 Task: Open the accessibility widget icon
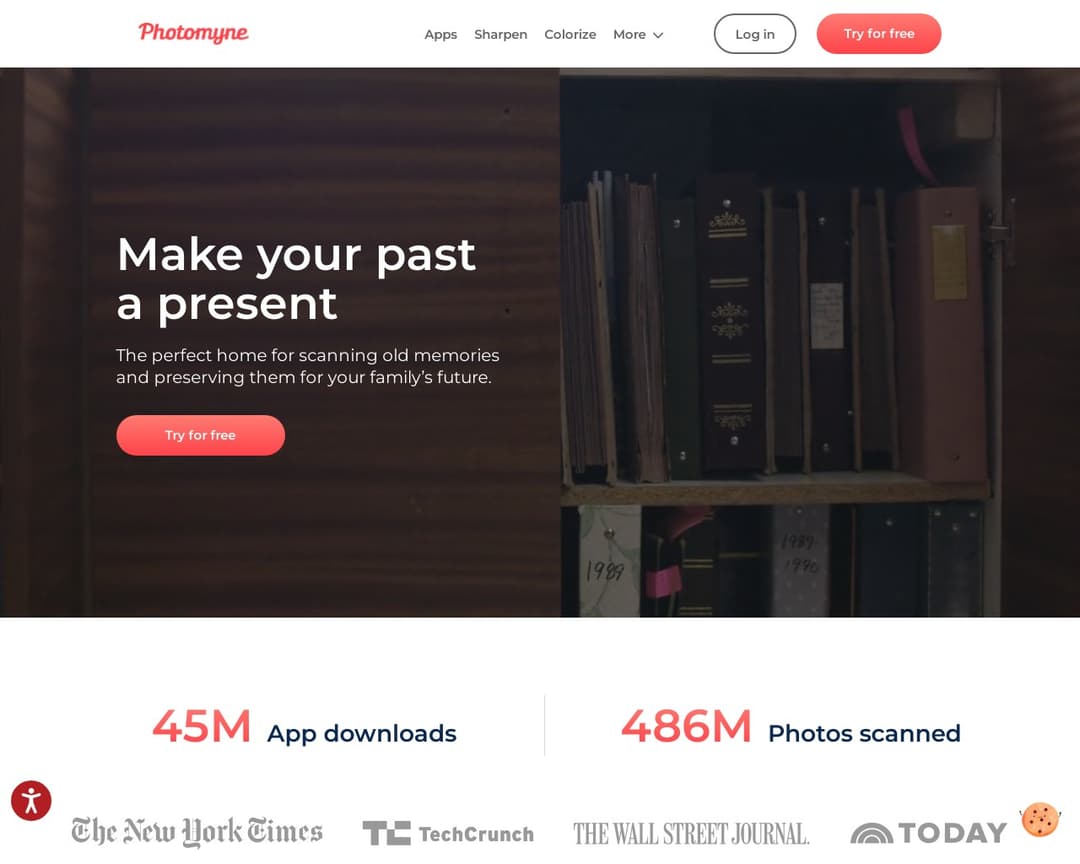pyautogui.click(x=31, y=801)
